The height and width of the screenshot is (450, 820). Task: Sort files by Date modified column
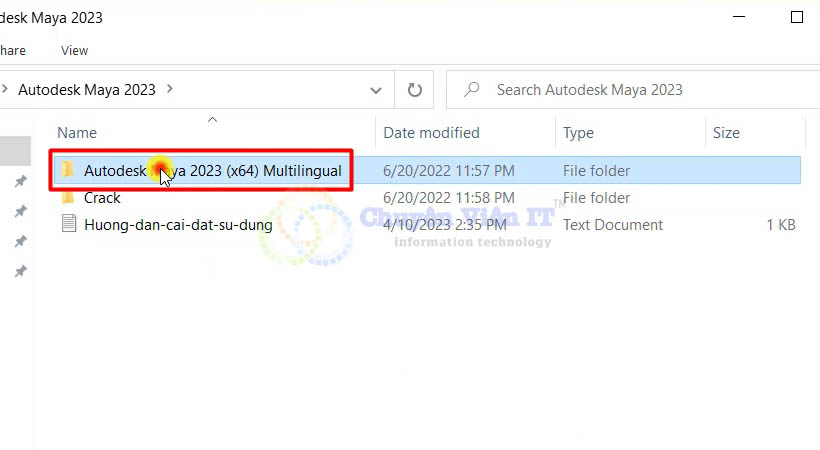431,132
